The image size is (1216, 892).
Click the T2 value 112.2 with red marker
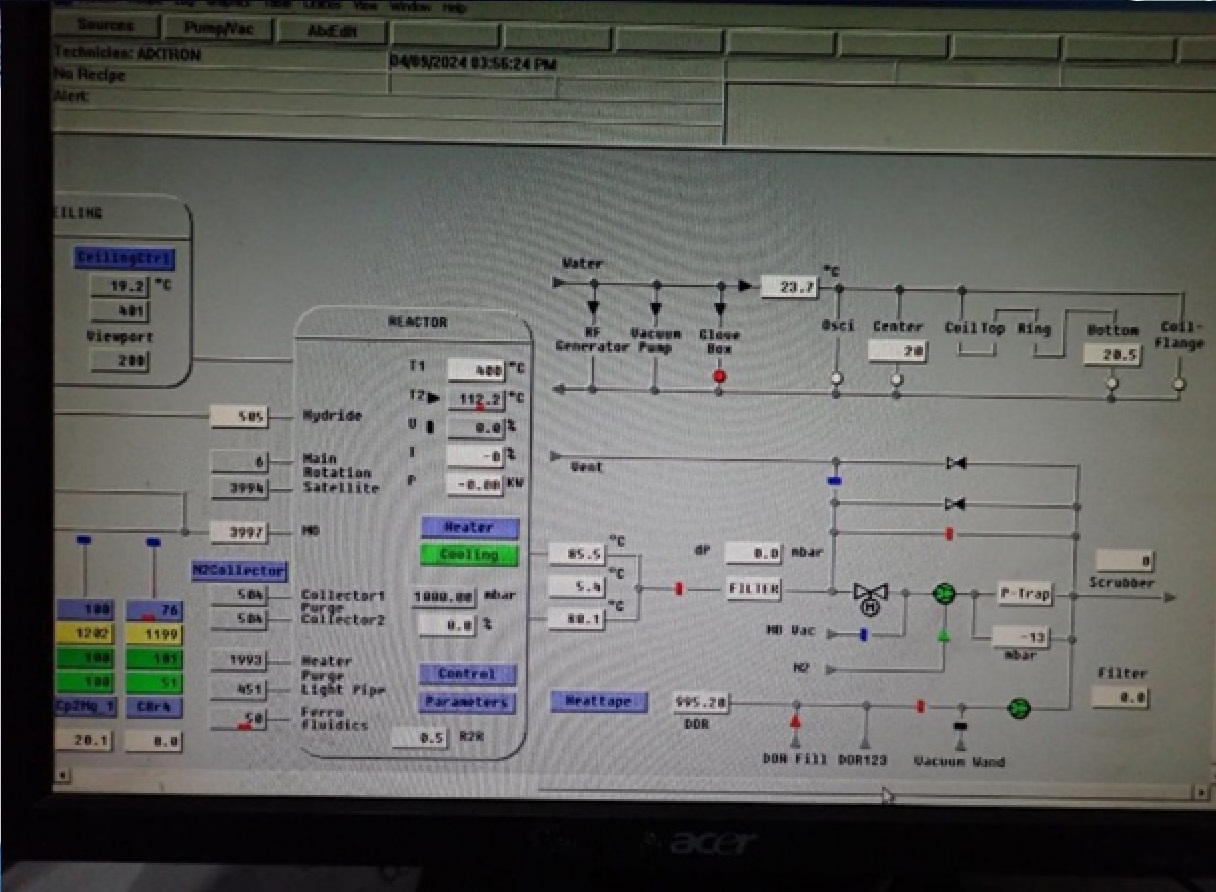(x=476, y=399)
